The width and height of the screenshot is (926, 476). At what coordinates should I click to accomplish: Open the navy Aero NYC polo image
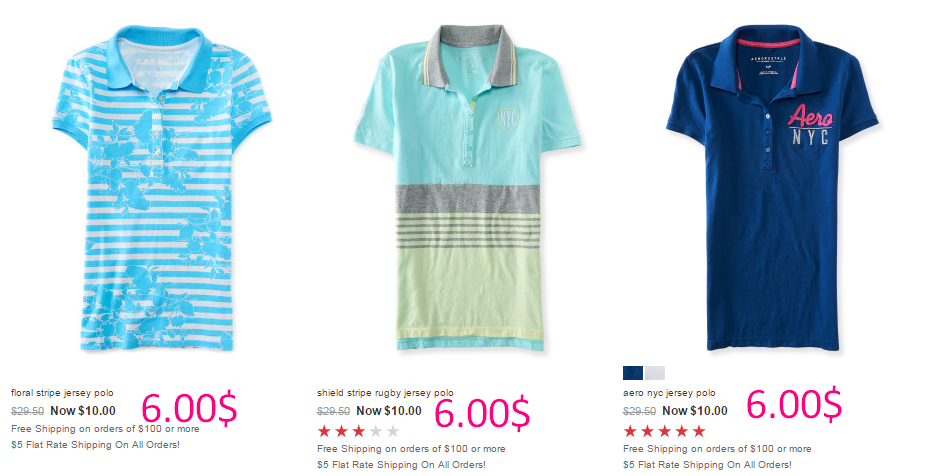point(772,188)
